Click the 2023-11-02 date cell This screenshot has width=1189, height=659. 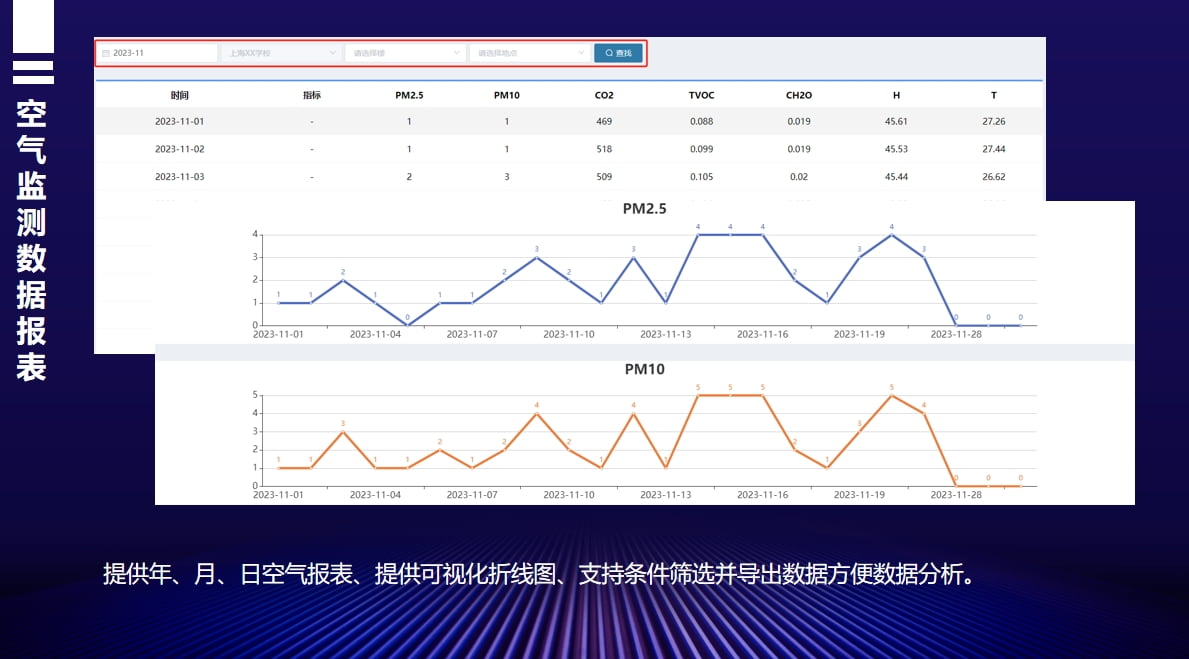179,149
